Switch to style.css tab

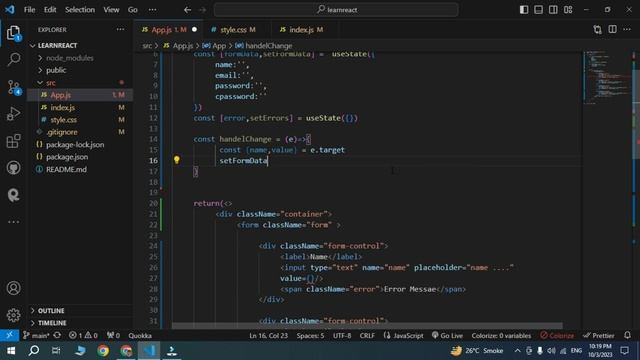pyautogui.click(x=233, y=29)
